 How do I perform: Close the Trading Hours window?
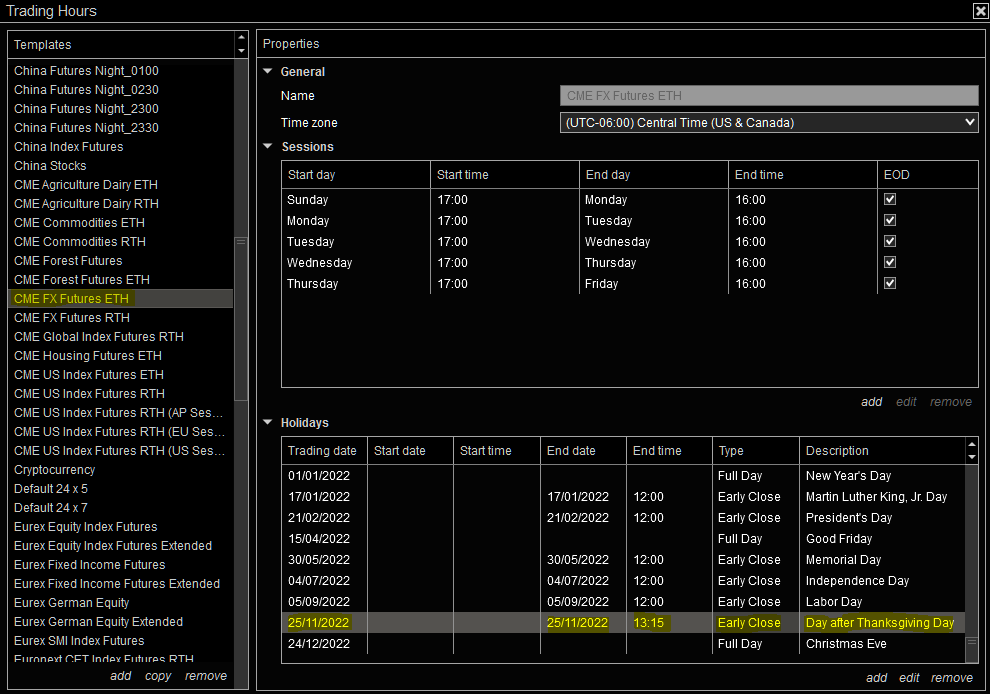point(979,11)
